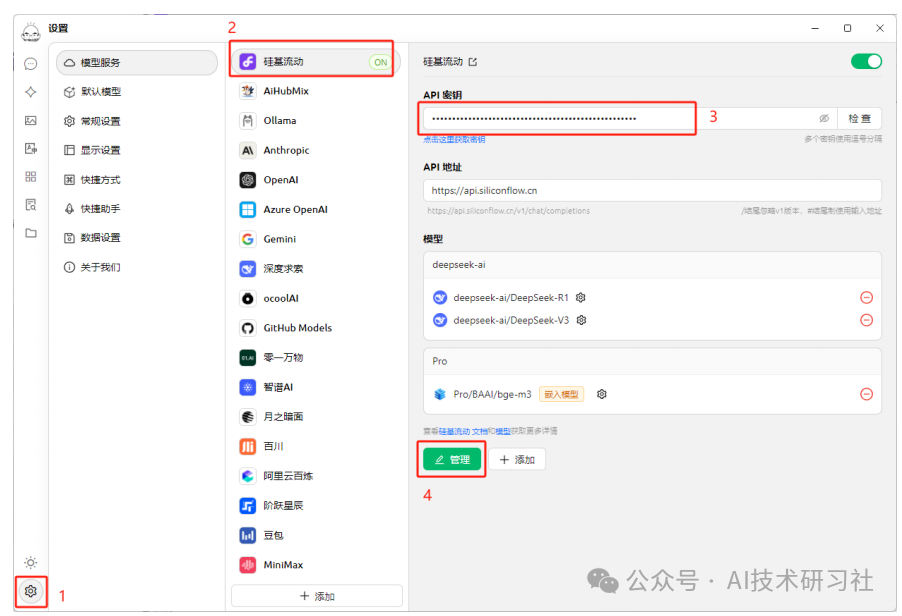Open 模型 link in help text
Viewport: 902px width, 616px height.
[503, 431]
